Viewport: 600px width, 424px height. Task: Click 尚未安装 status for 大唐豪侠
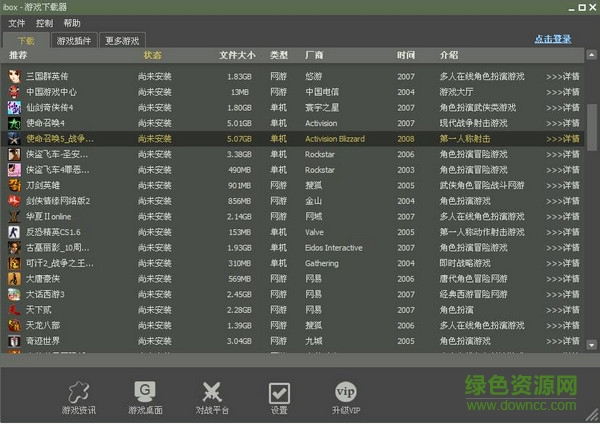155,279
